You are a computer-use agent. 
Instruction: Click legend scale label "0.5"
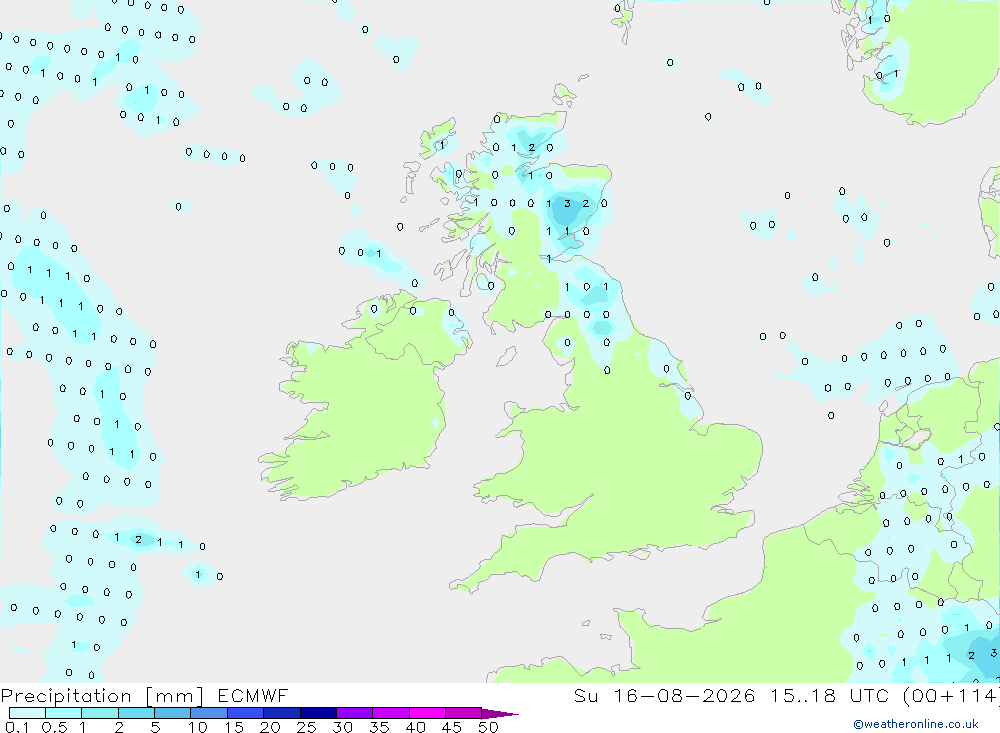tap(54, 727)
